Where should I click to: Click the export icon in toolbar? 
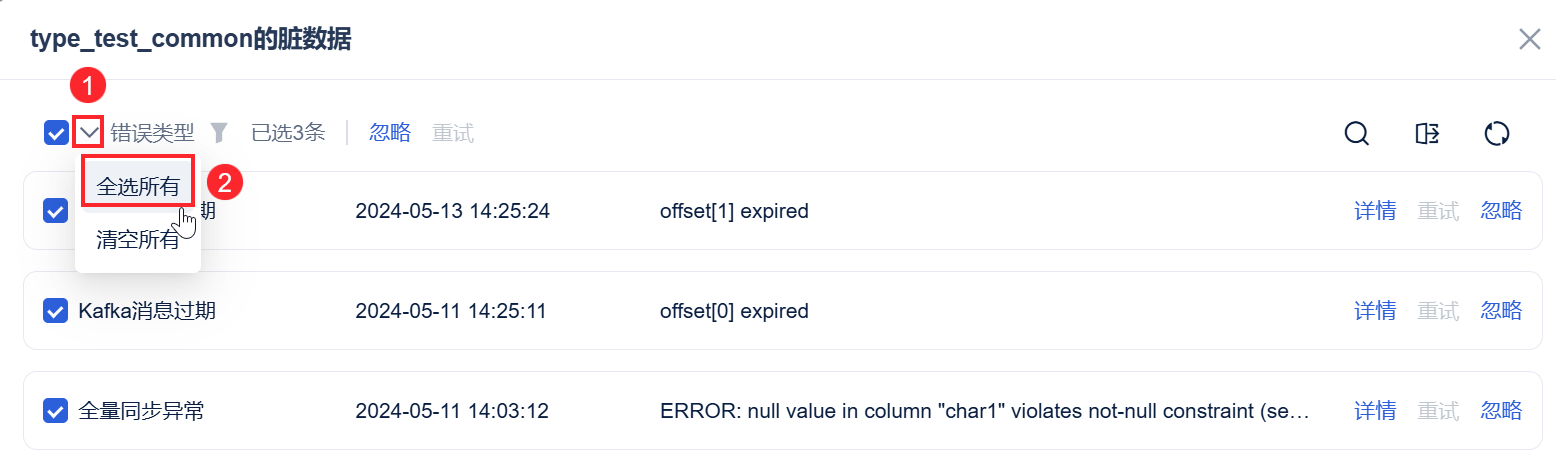1427,133
